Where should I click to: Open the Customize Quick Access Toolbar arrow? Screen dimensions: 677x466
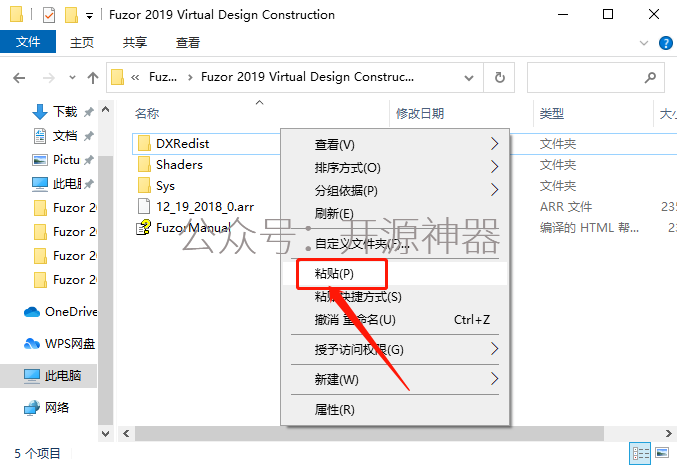[89, 16]
